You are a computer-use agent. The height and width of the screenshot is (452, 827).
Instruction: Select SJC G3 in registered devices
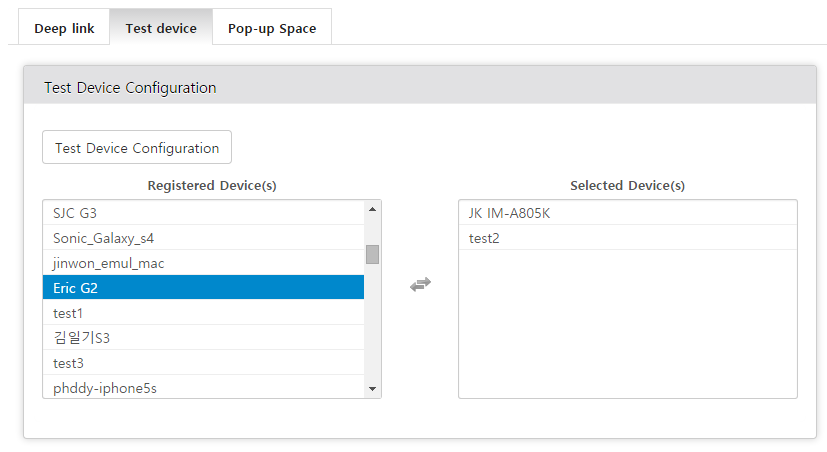pyautogui.click(x=204, y=213)
